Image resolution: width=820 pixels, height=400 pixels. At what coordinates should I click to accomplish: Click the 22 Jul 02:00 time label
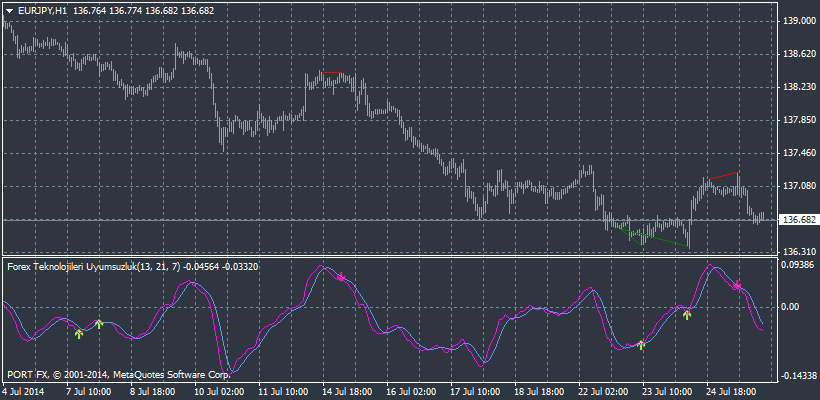[603, 391]
